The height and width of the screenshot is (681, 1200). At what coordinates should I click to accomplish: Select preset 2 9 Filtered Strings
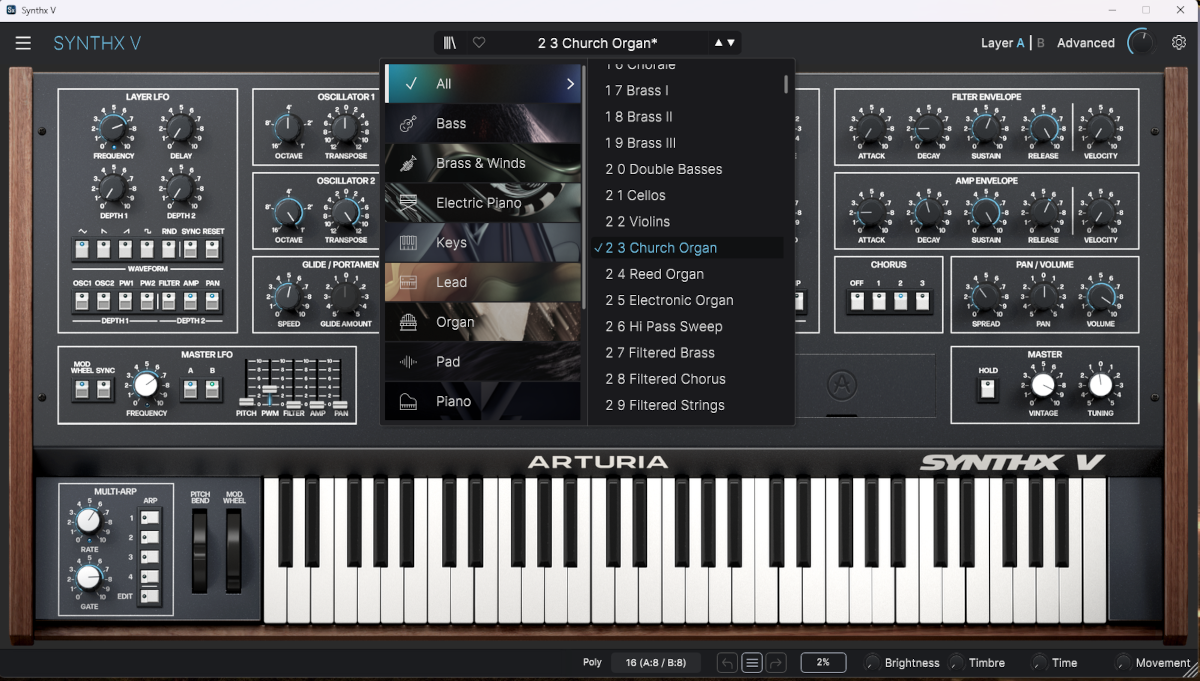coord(688,405)
